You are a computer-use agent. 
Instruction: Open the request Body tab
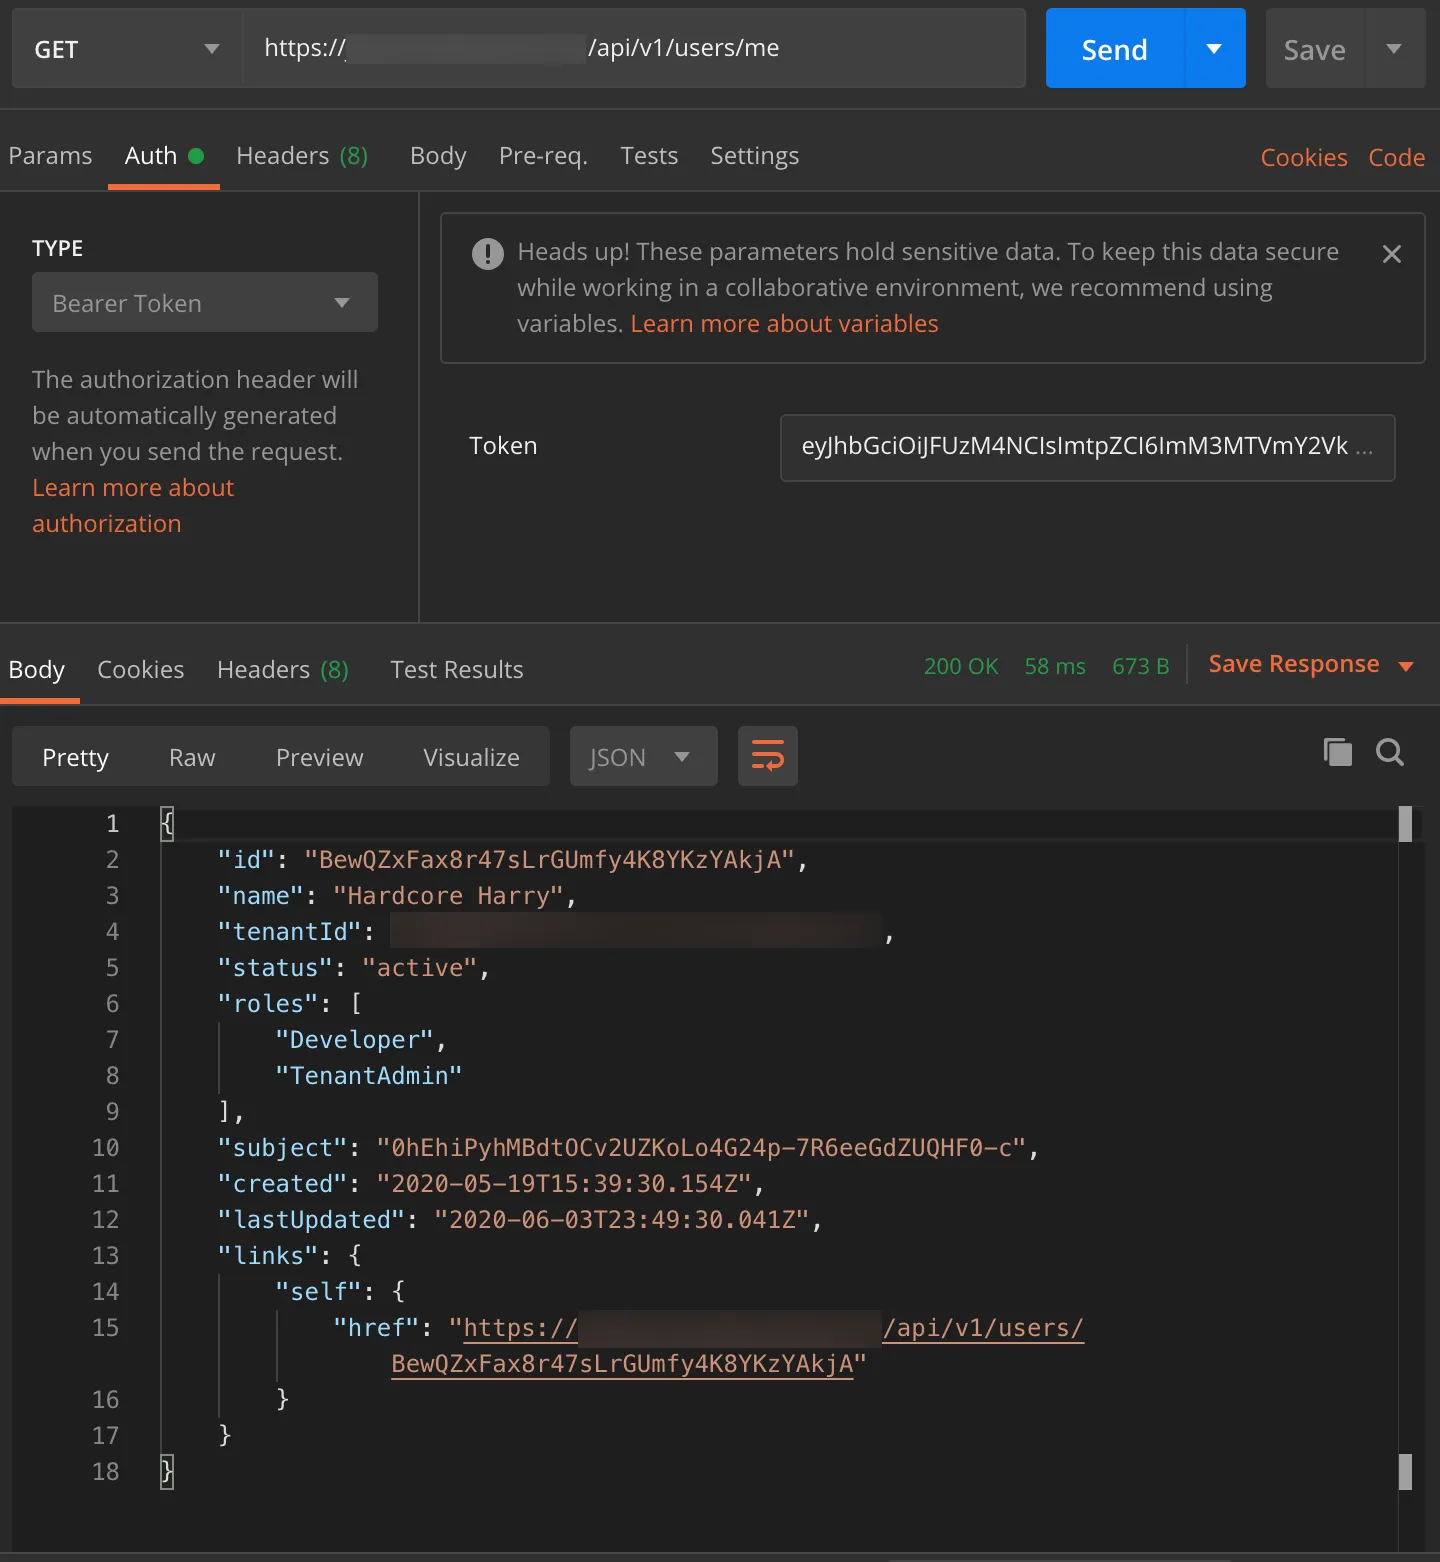[x=438, y=156]
